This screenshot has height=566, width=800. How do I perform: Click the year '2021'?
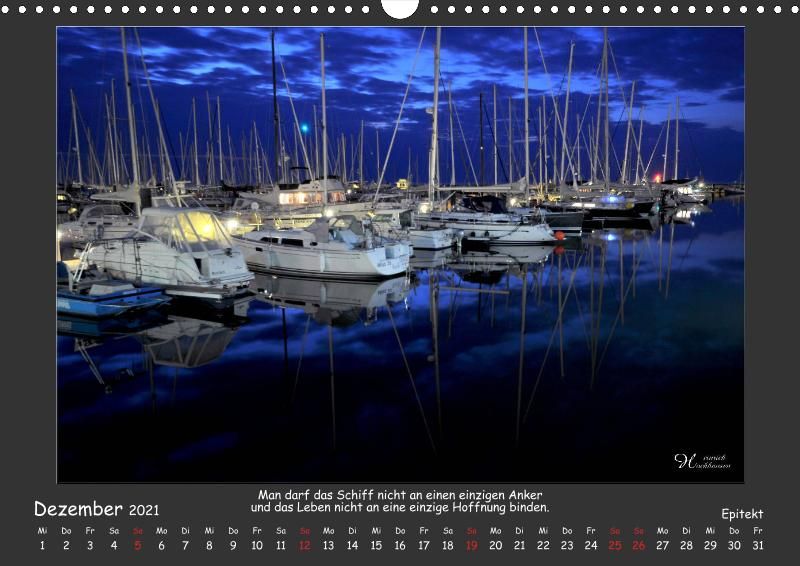coord(144,510)
